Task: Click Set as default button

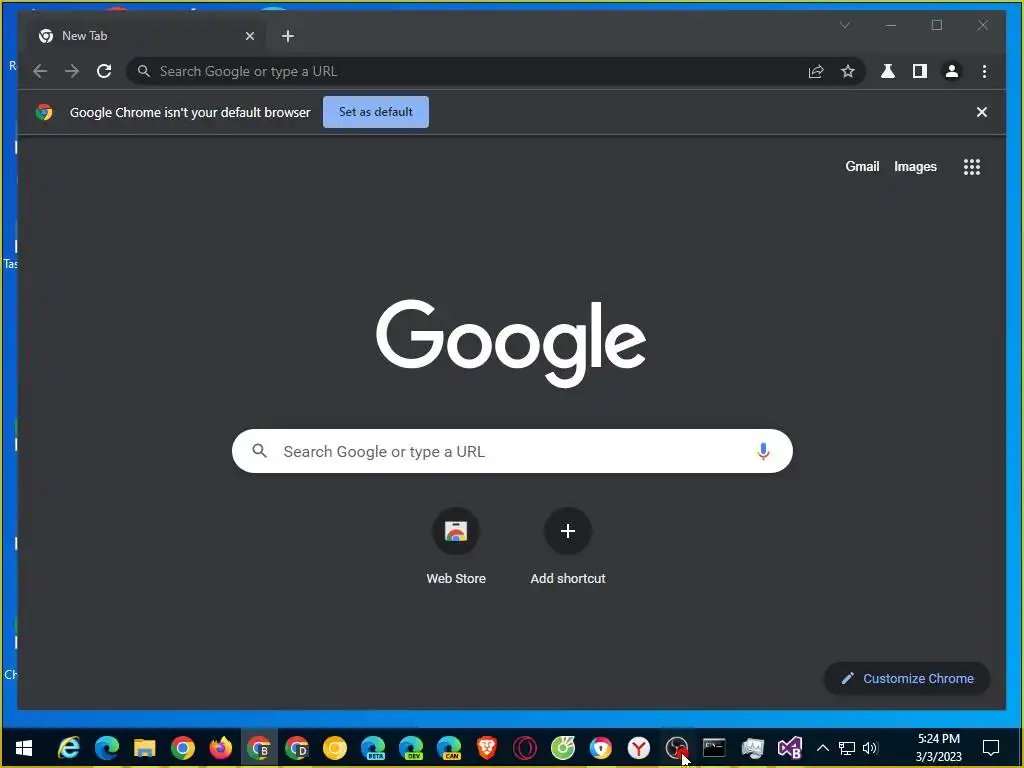Action: (376, 112)
